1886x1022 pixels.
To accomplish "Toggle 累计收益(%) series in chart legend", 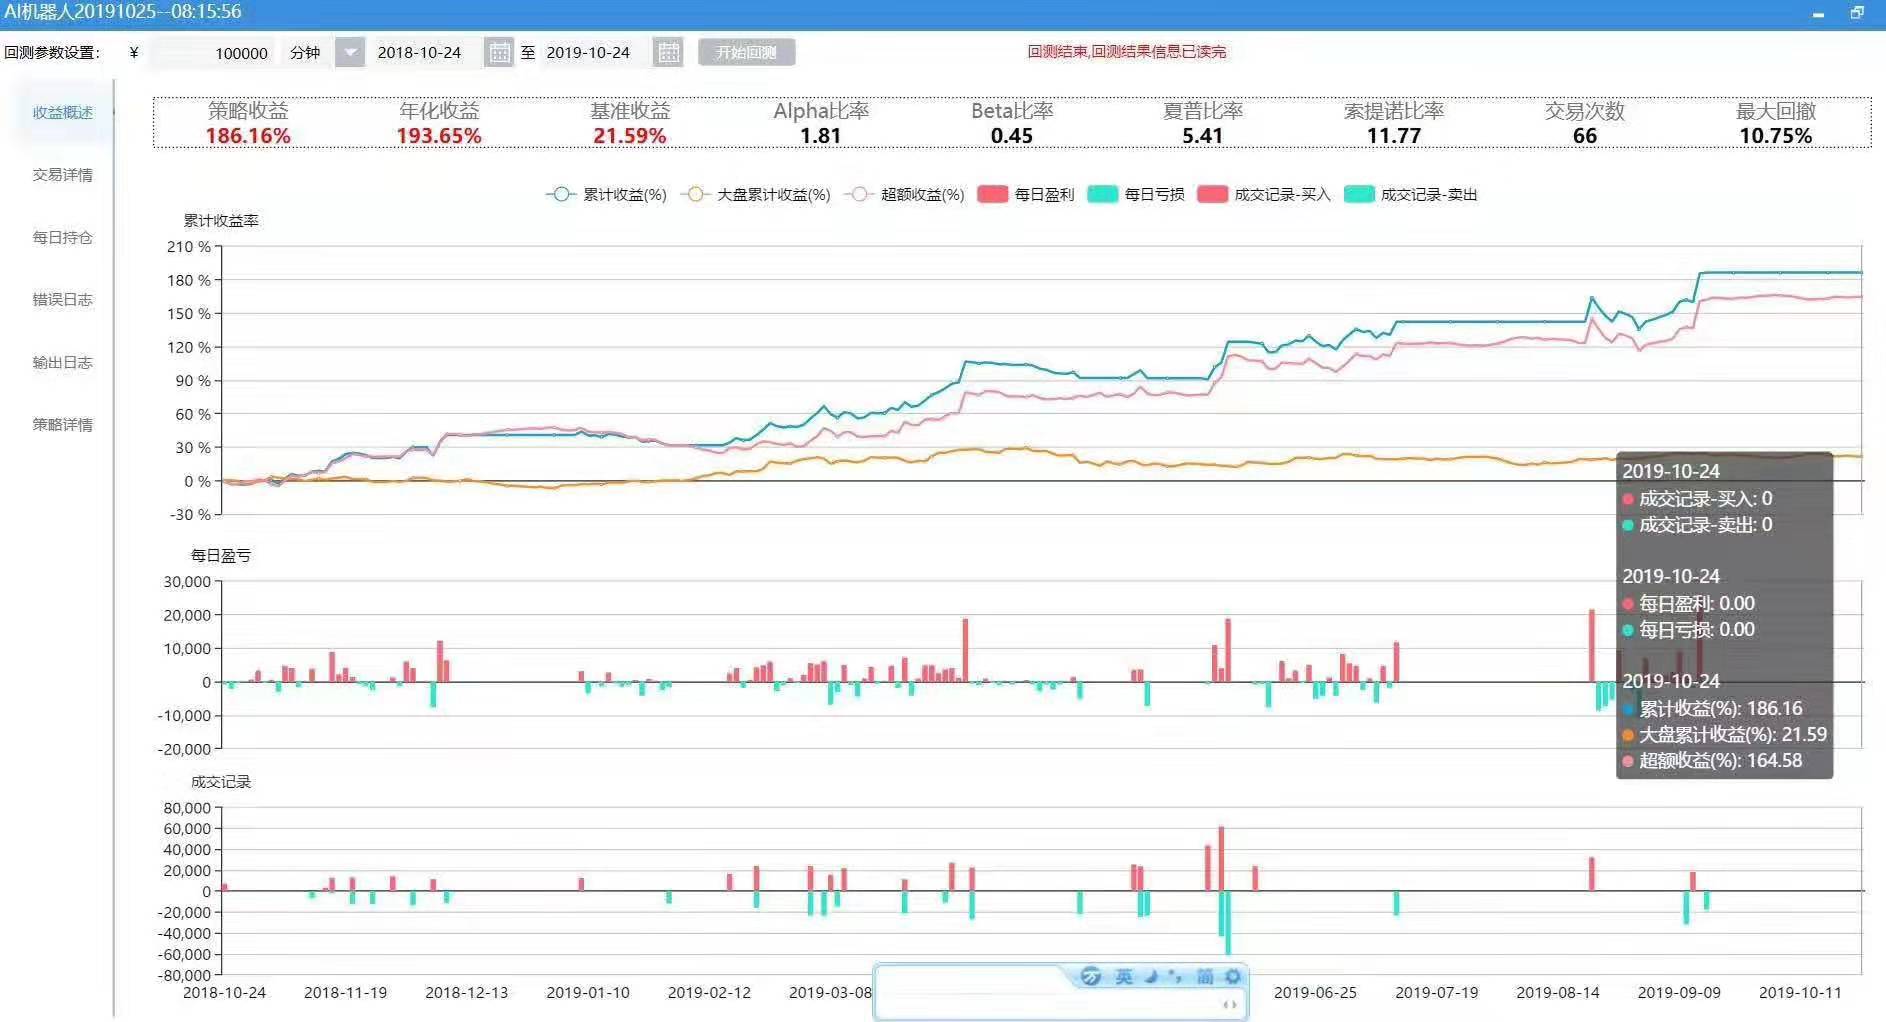I will point(606,194).
